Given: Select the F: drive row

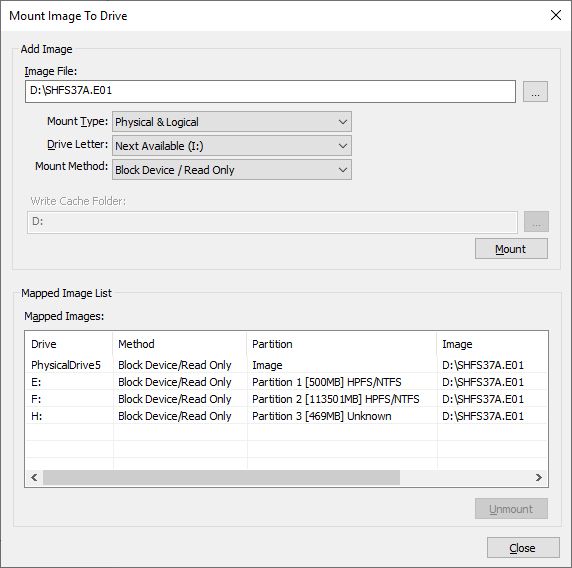Looking at the screenshot, I should coord(286,399).
